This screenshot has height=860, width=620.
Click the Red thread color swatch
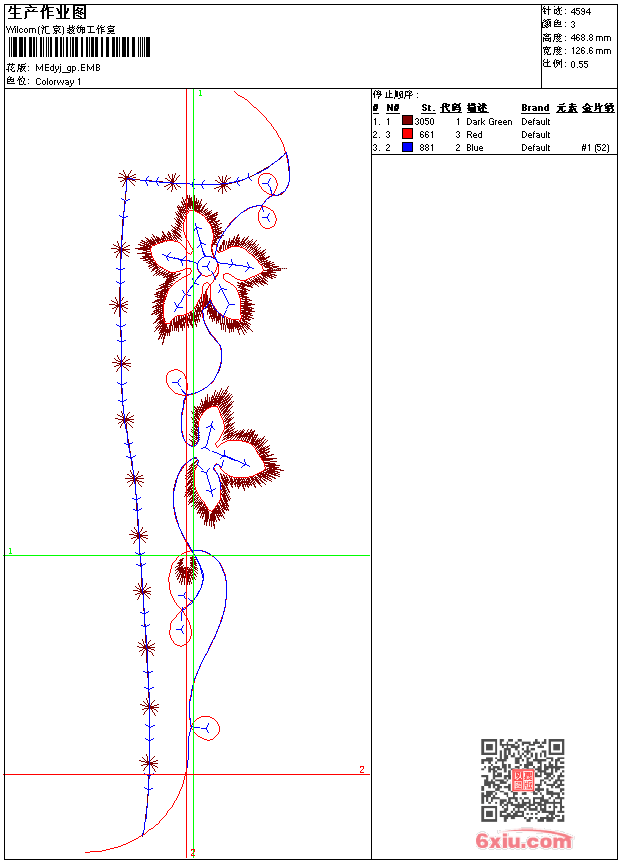(x=407, y=134)
